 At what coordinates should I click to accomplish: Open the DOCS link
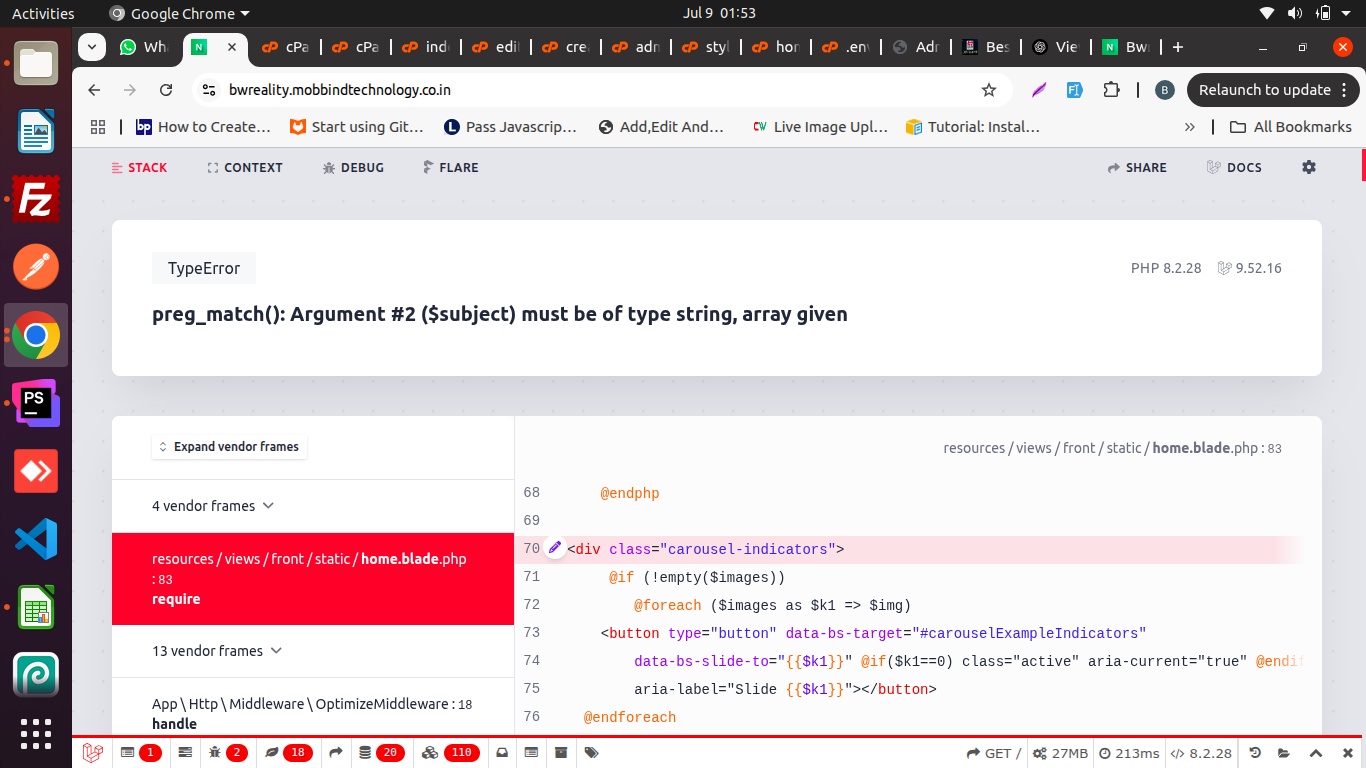1234,167
